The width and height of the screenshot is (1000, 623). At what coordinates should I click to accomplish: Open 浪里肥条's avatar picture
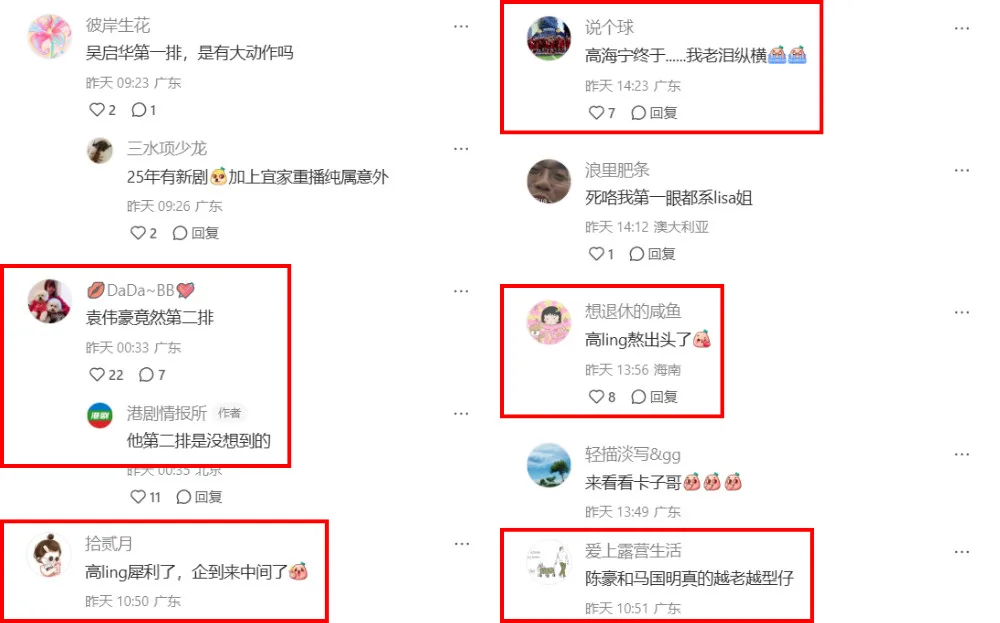pos(548,181)
